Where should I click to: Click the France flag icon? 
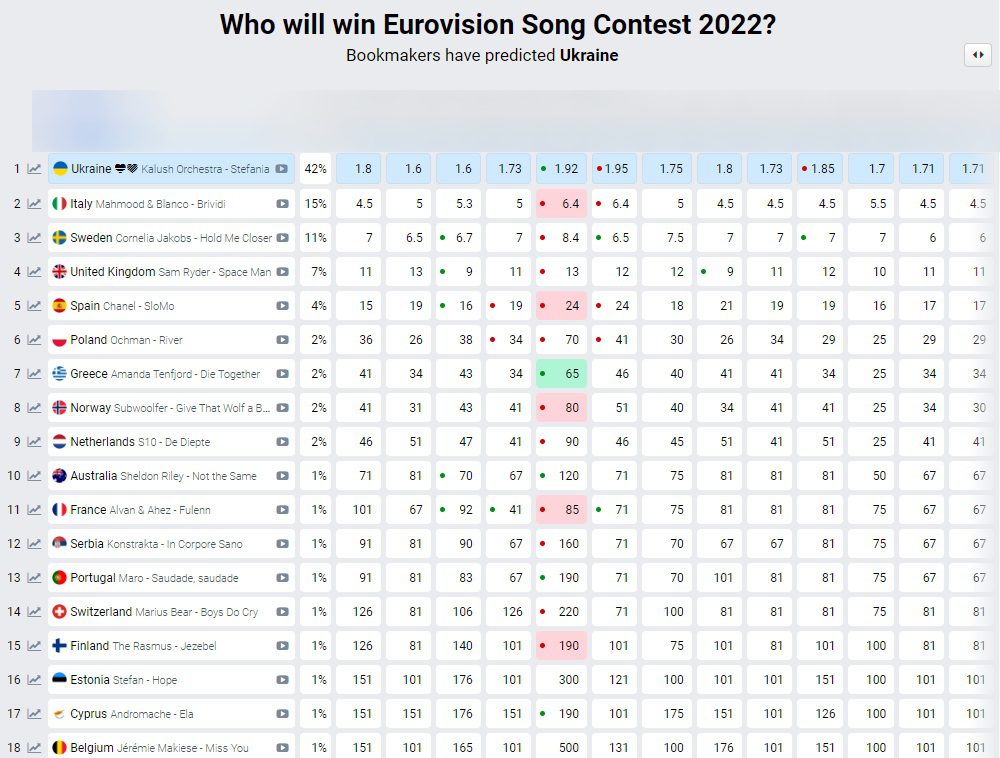[x=60, y=510]
